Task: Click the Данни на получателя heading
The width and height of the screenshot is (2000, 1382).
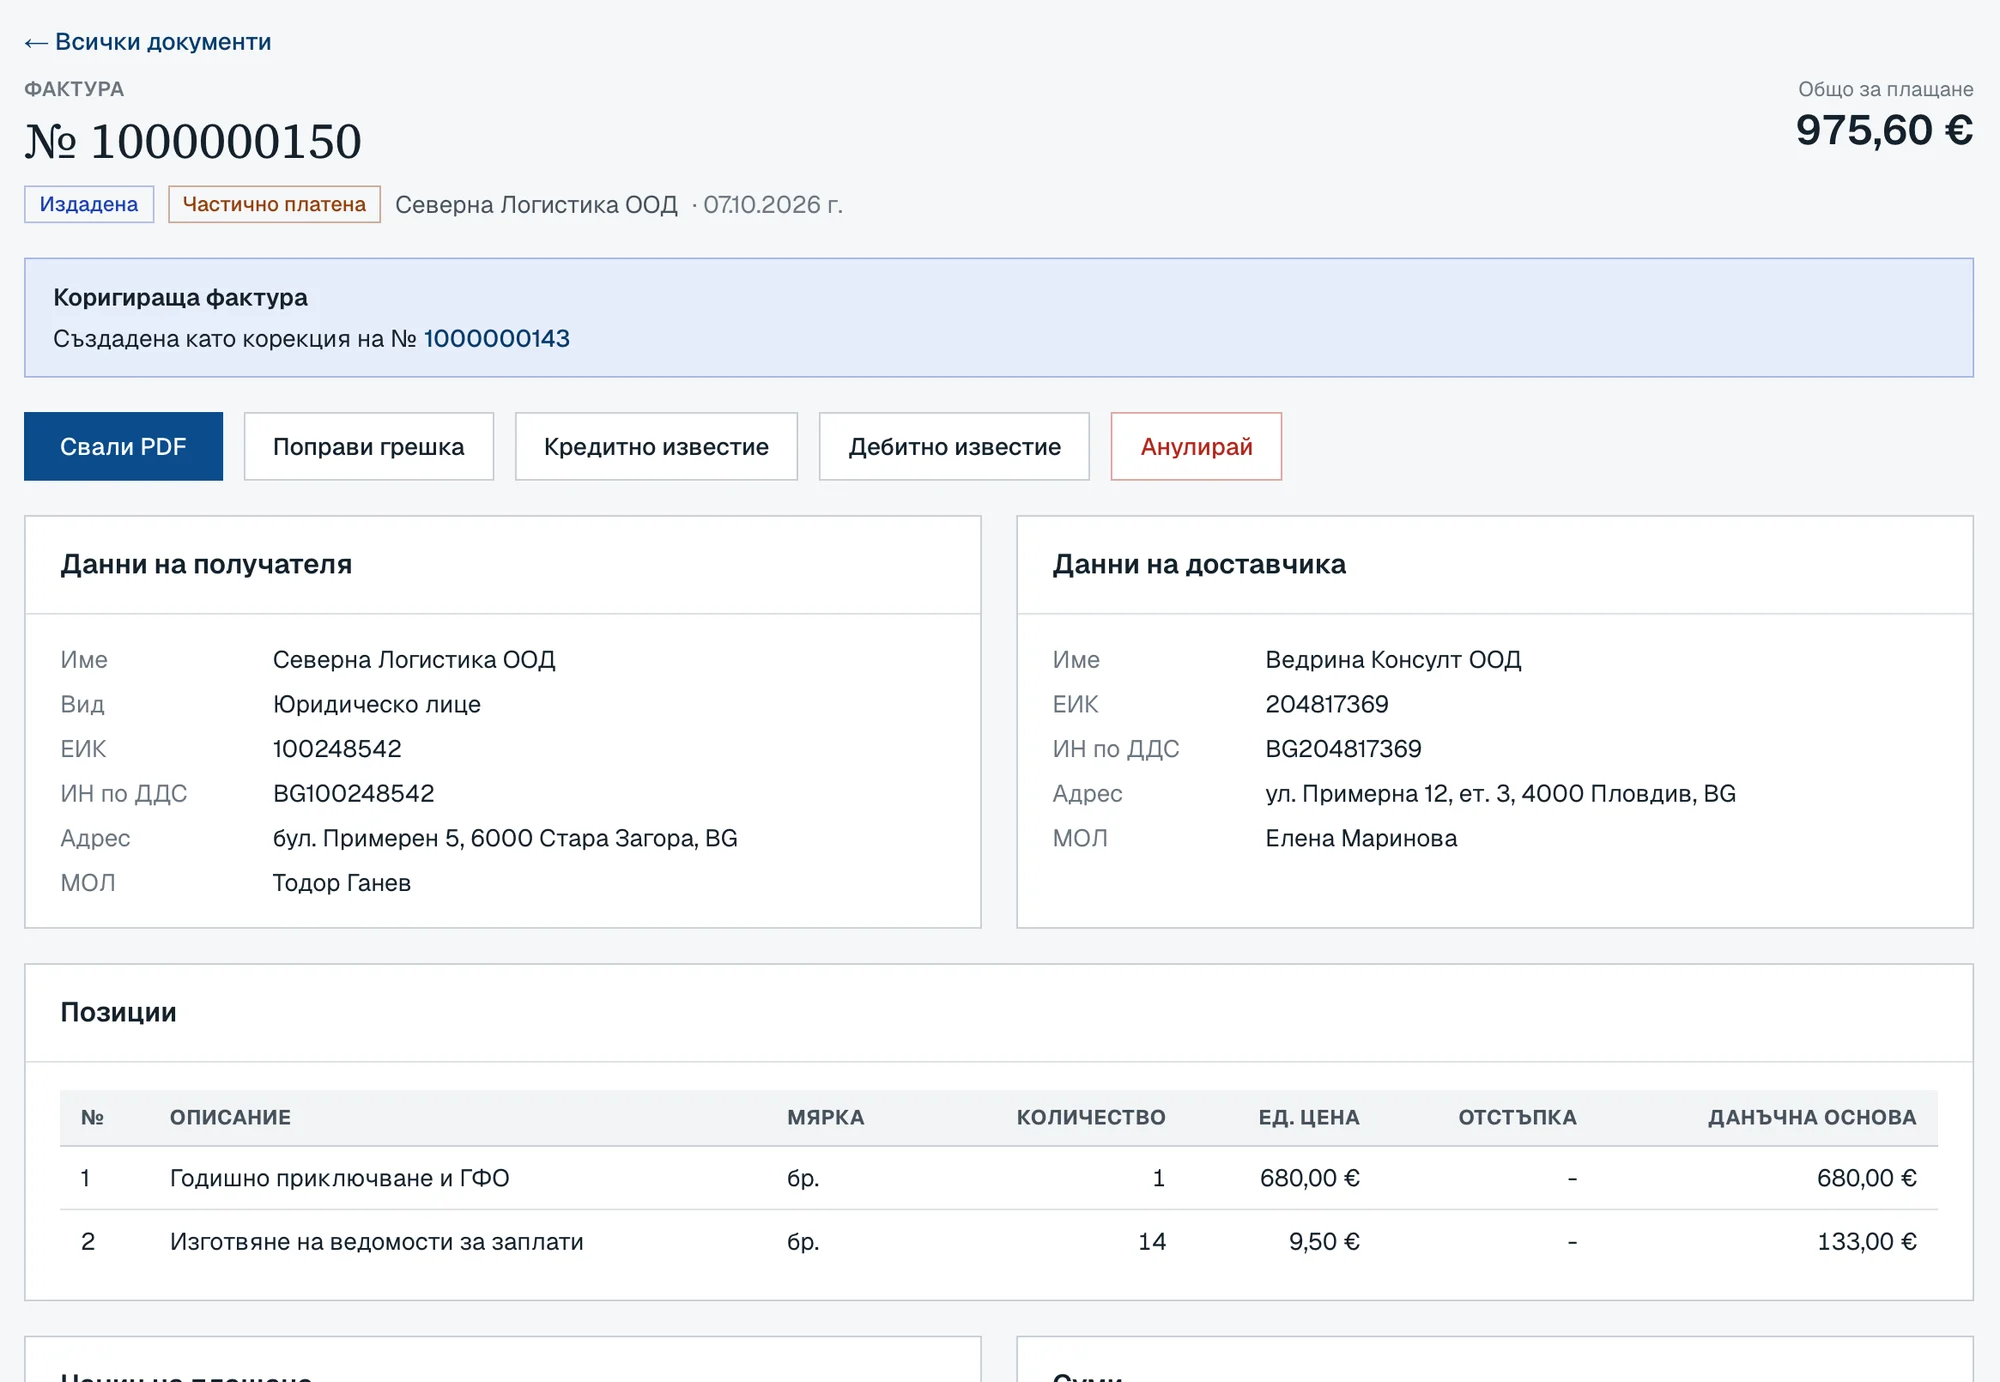Action: pos(206,564)
